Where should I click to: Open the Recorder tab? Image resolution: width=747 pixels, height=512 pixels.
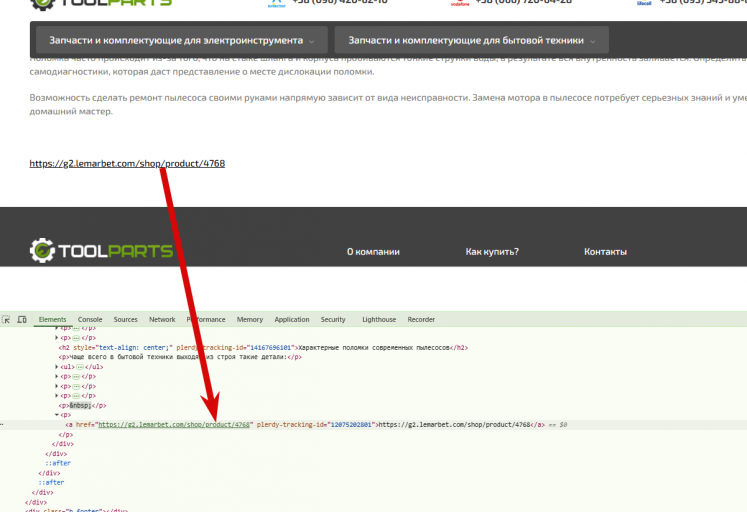coord(421,320)
